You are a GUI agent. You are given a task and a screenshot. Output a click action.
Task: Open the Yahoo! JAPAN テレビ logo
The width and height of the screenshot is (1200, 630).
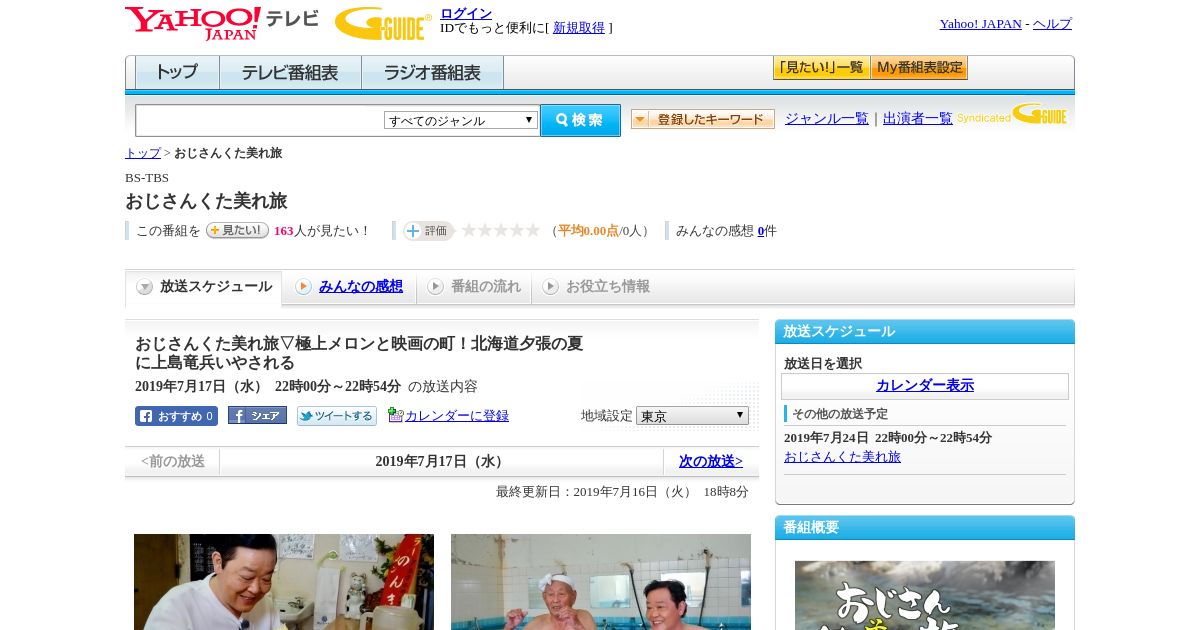click(x=222, y=23)
